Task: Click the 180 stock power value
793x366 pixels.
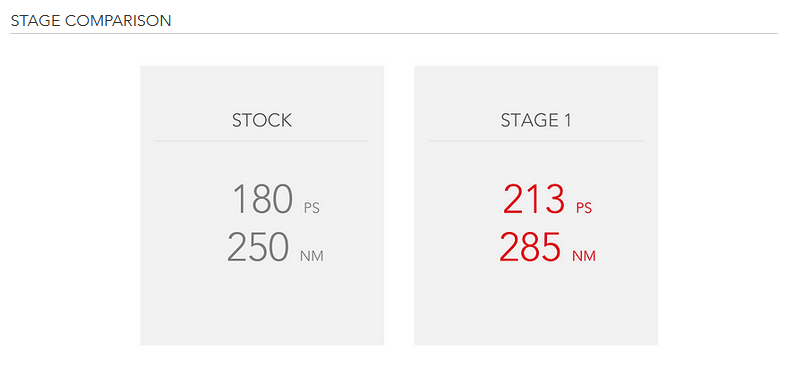Action: 263,199
